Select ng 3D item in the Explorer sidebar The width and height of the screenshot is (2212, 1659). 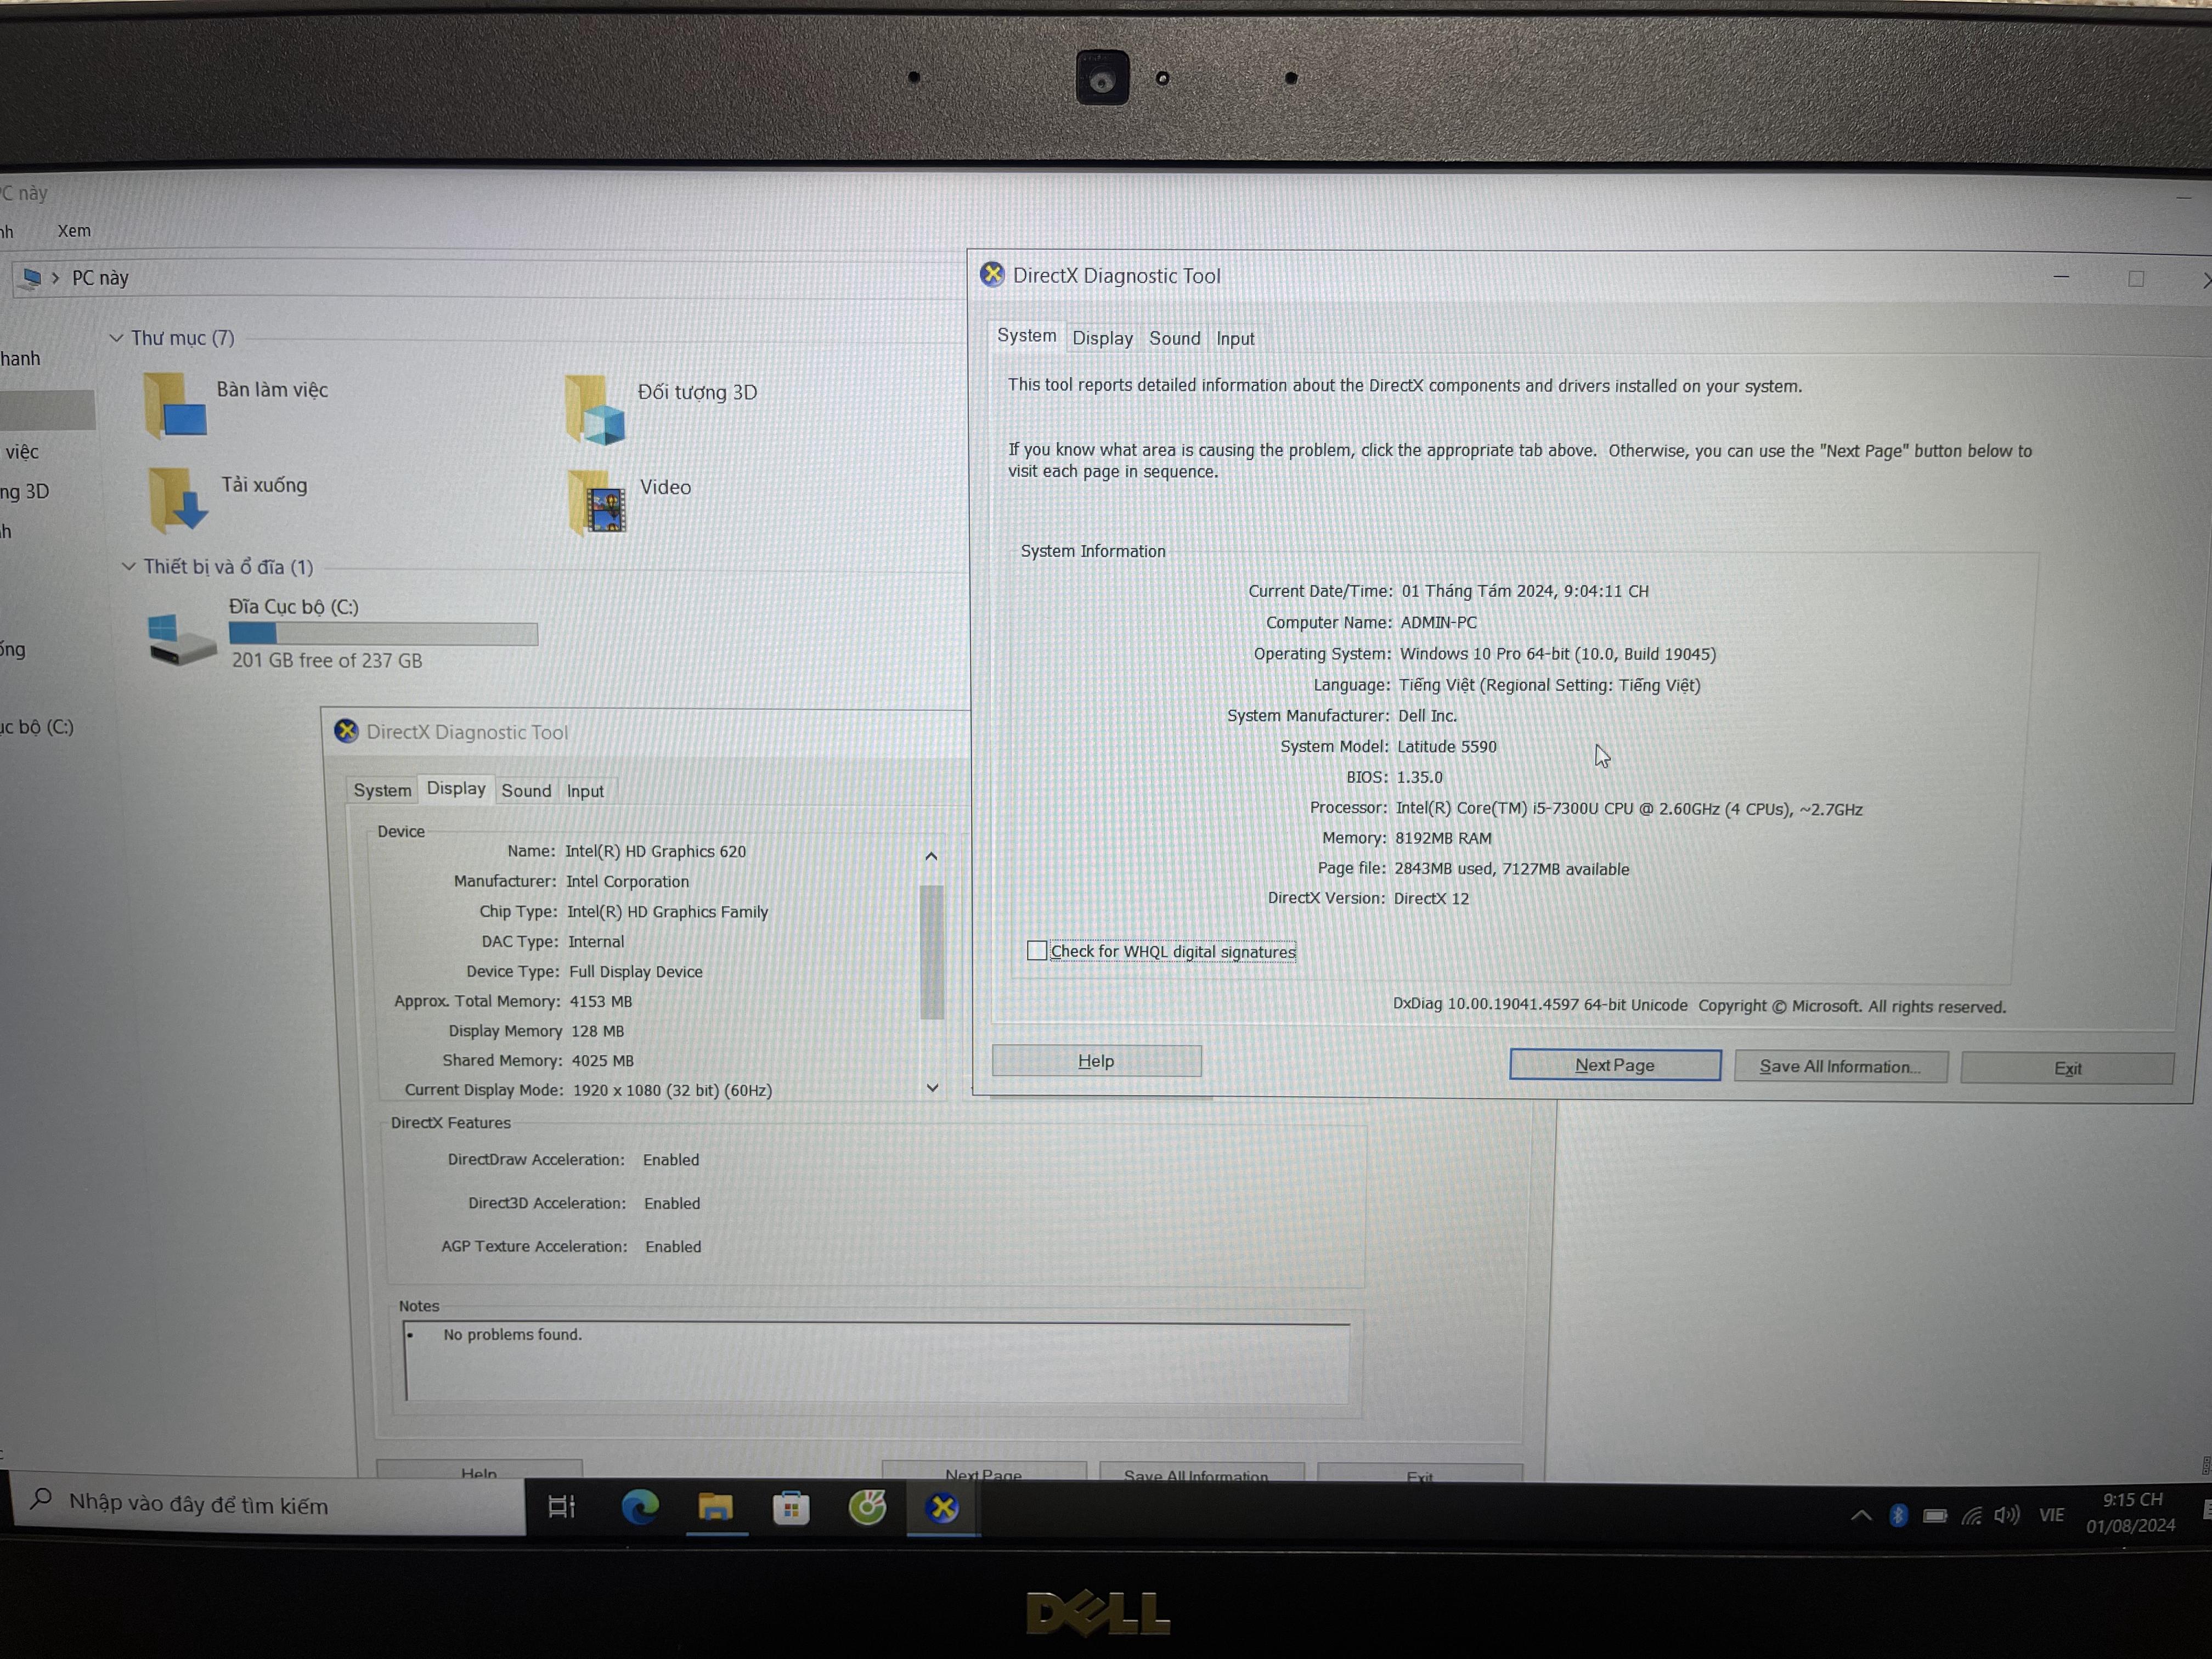click(25, 491)
